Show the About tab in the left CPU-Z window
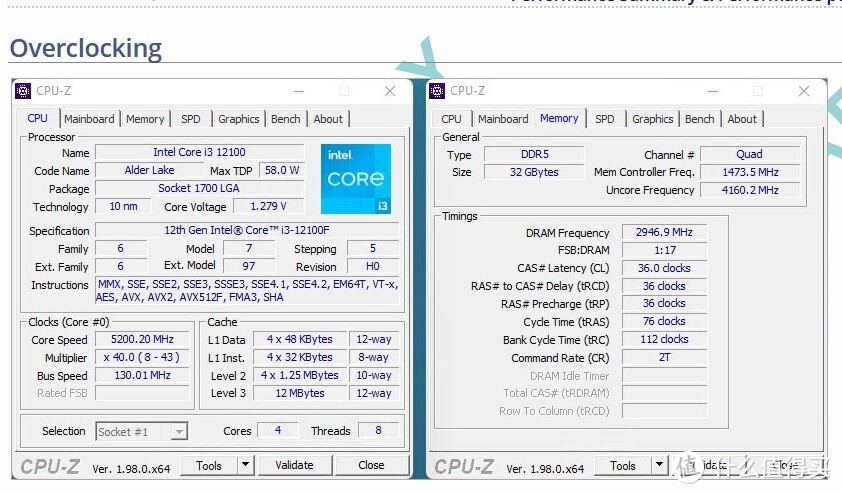 tap(328, 119)
